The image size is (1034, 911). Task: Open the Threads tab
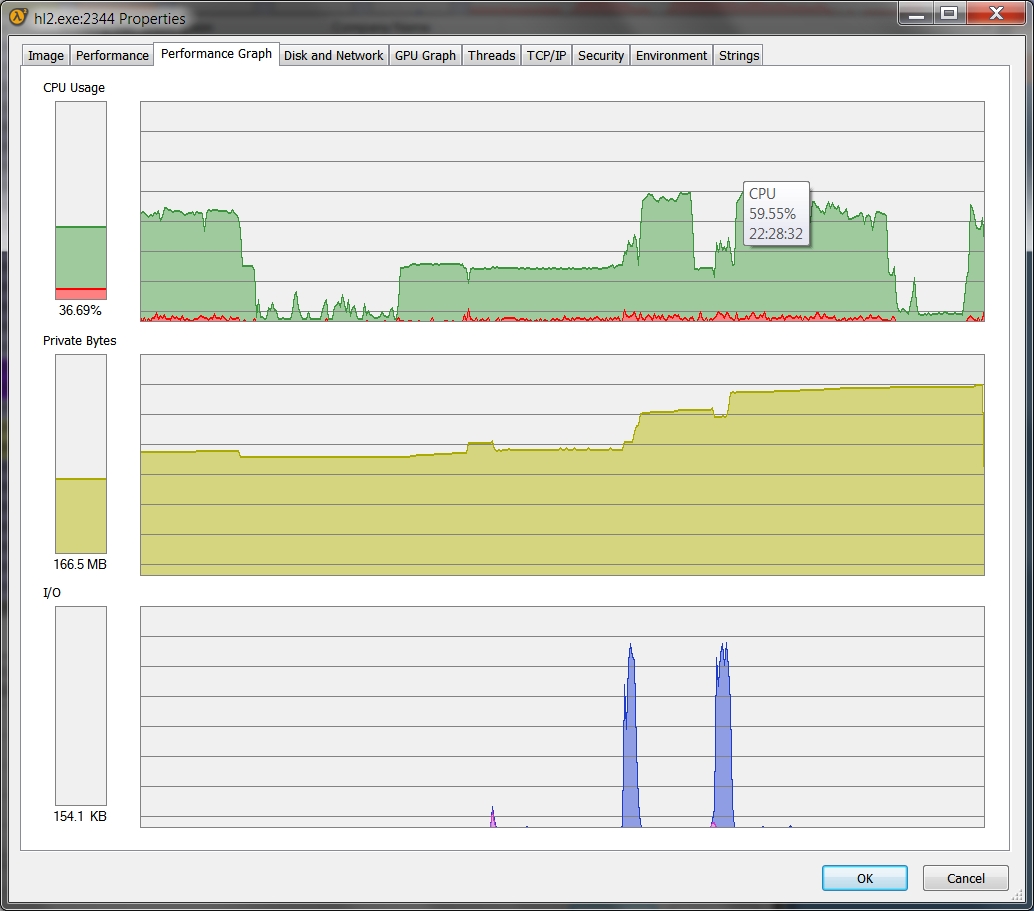491,55
